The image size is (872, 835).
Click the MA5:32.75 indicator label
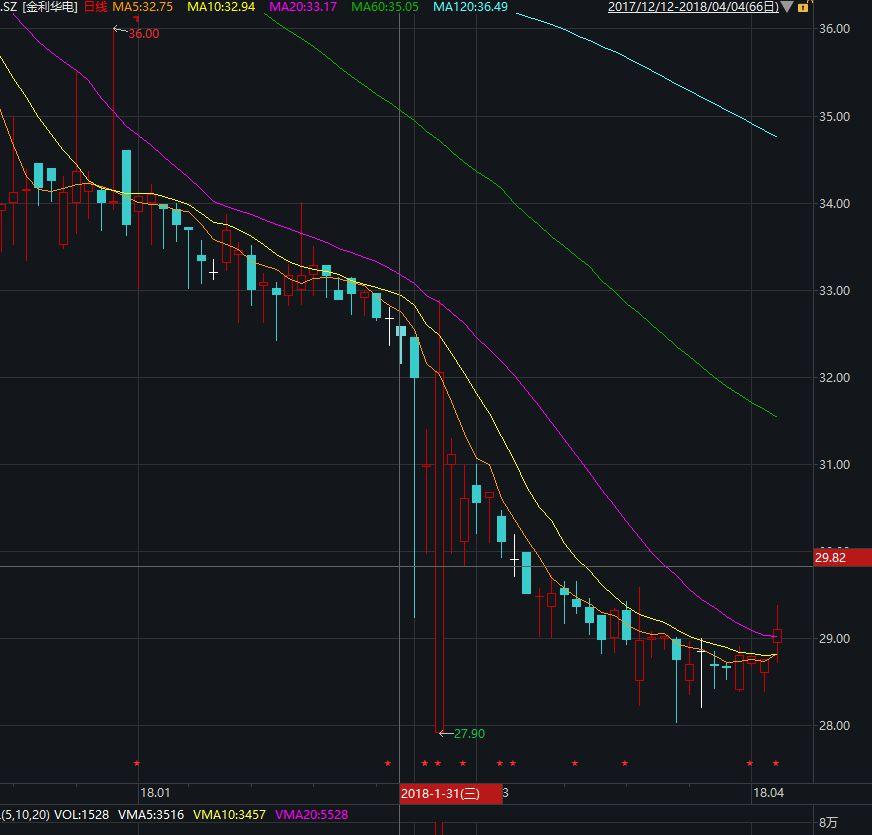[x=142, y=7]
